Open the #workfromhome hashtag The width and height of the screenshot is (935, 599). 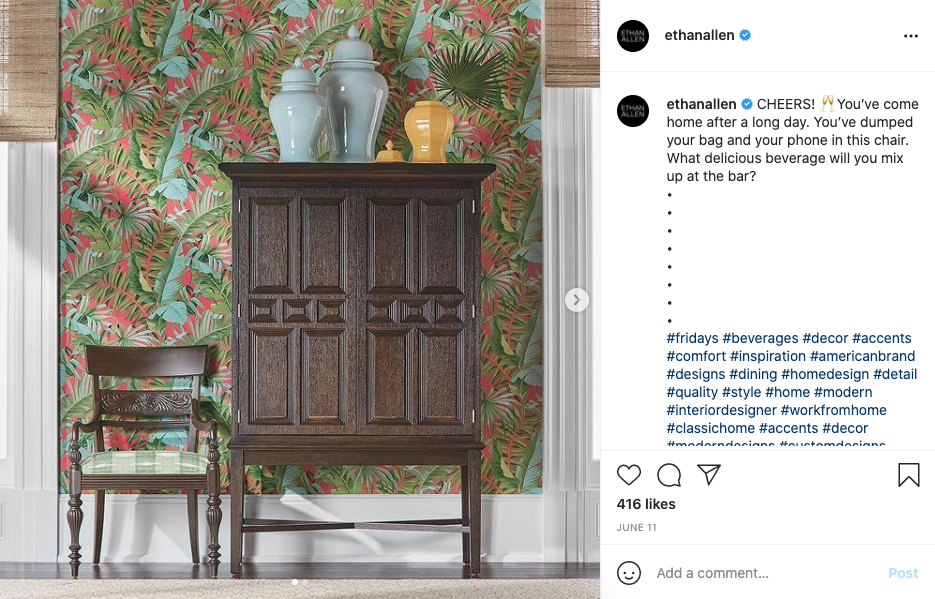tap(834, 410)
